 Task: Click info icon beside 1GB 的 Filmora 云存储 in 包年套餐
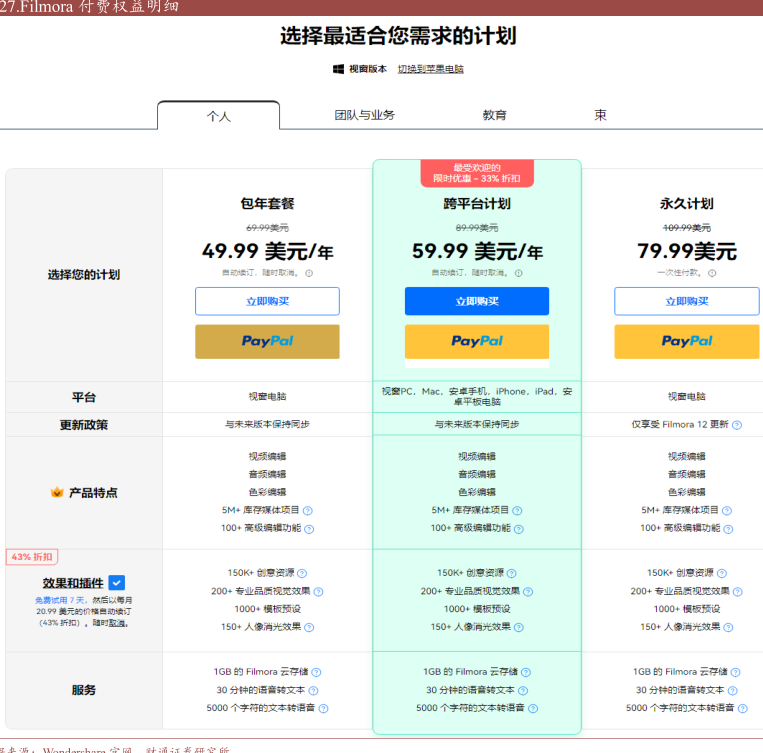pos(316,673)
